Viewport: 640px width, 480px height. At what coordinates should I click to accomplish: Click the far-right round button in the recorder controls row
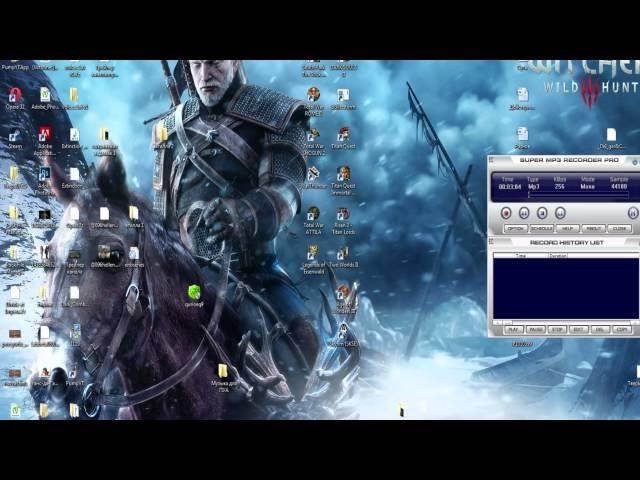point(633,213)
